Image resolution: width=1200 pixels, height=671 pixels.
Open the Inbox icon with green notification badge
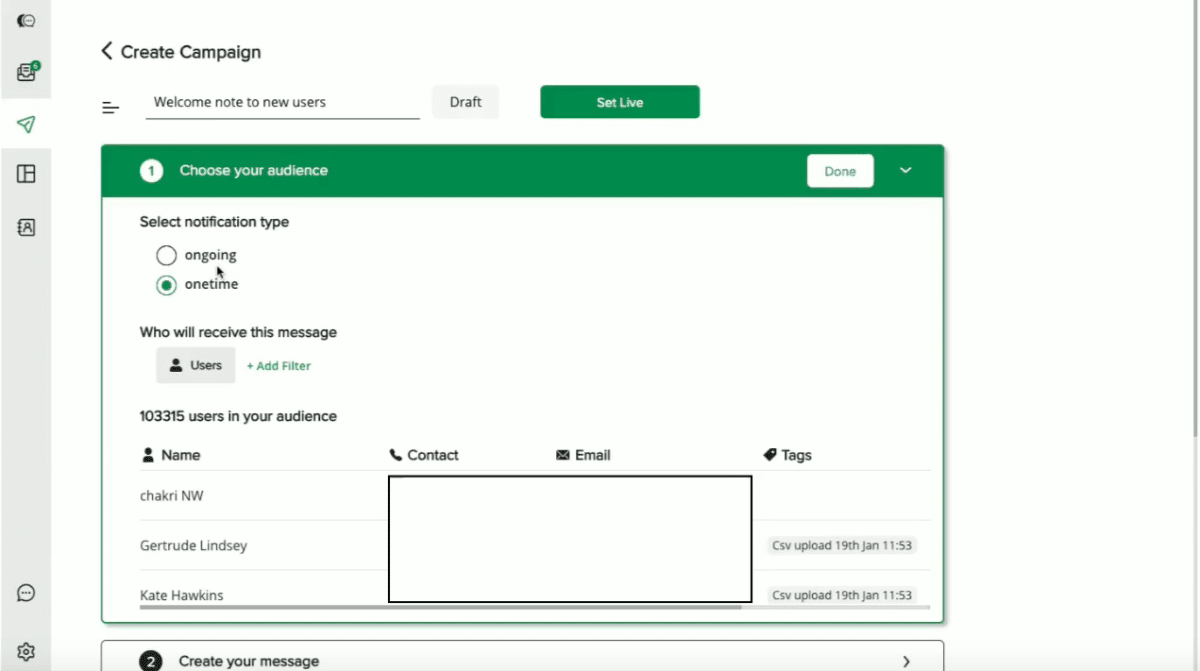pyautogui.click(x=26, y=71)
